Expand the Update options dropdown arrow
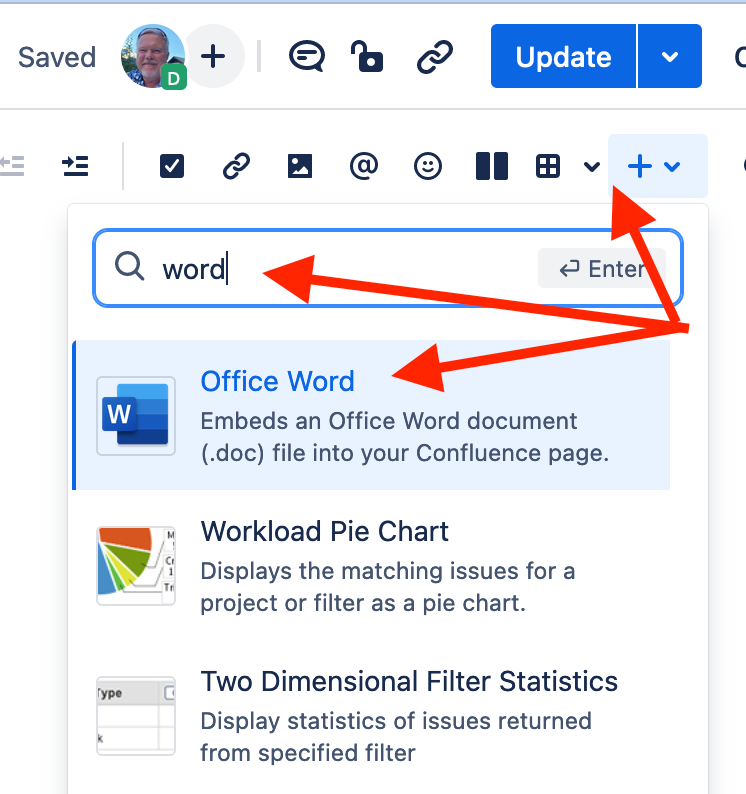Viewport: 746px width, 794px height. (670, 56)
